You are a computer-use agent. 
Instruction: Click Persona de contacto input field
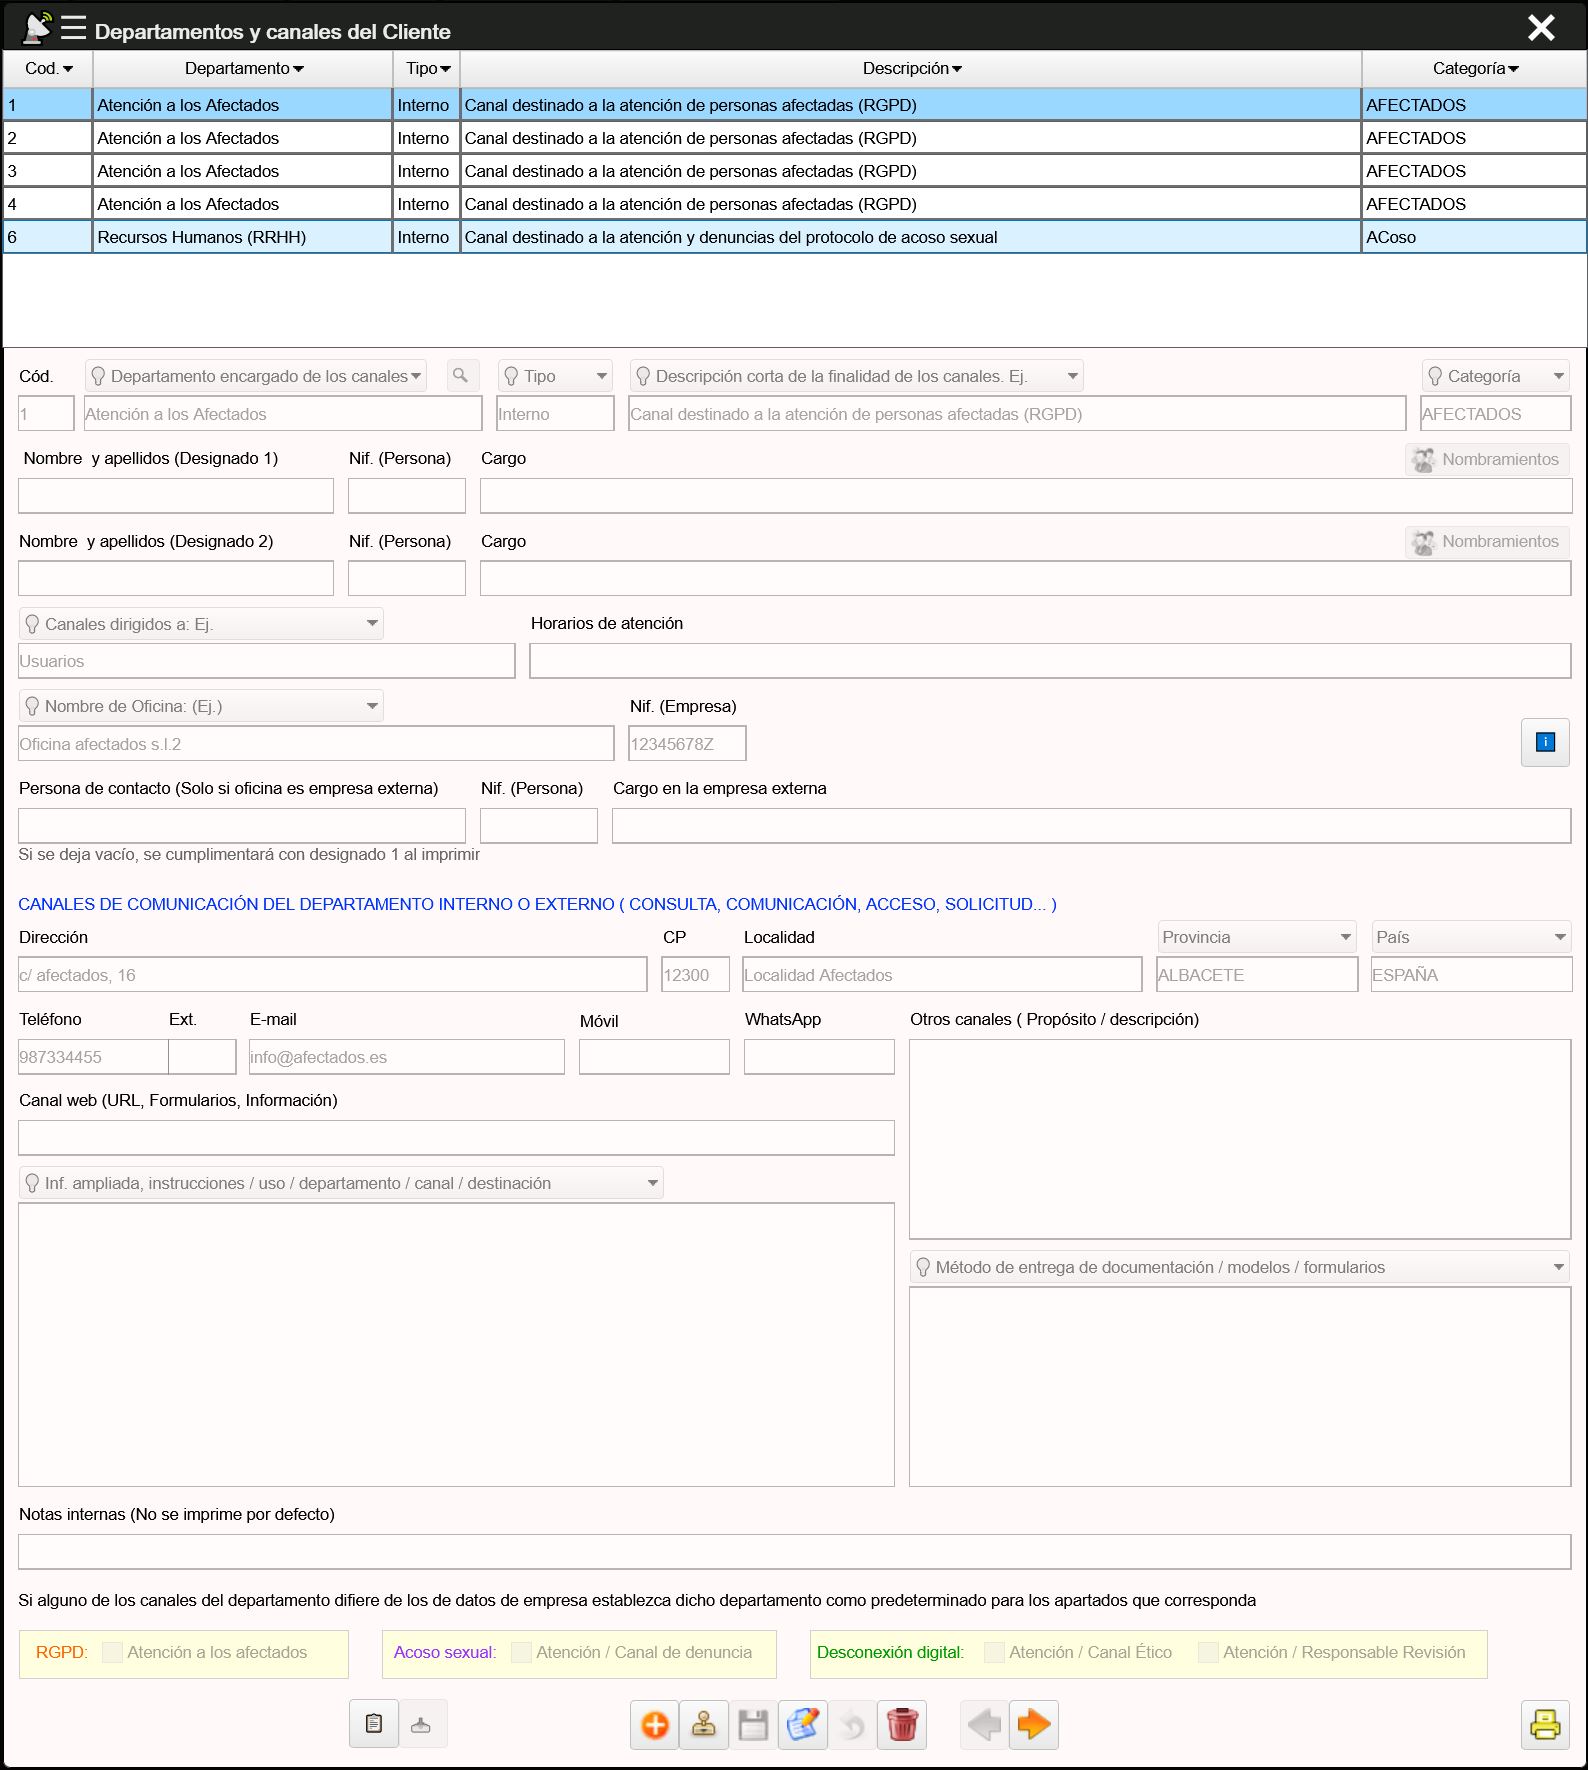[x=242, y=826]
